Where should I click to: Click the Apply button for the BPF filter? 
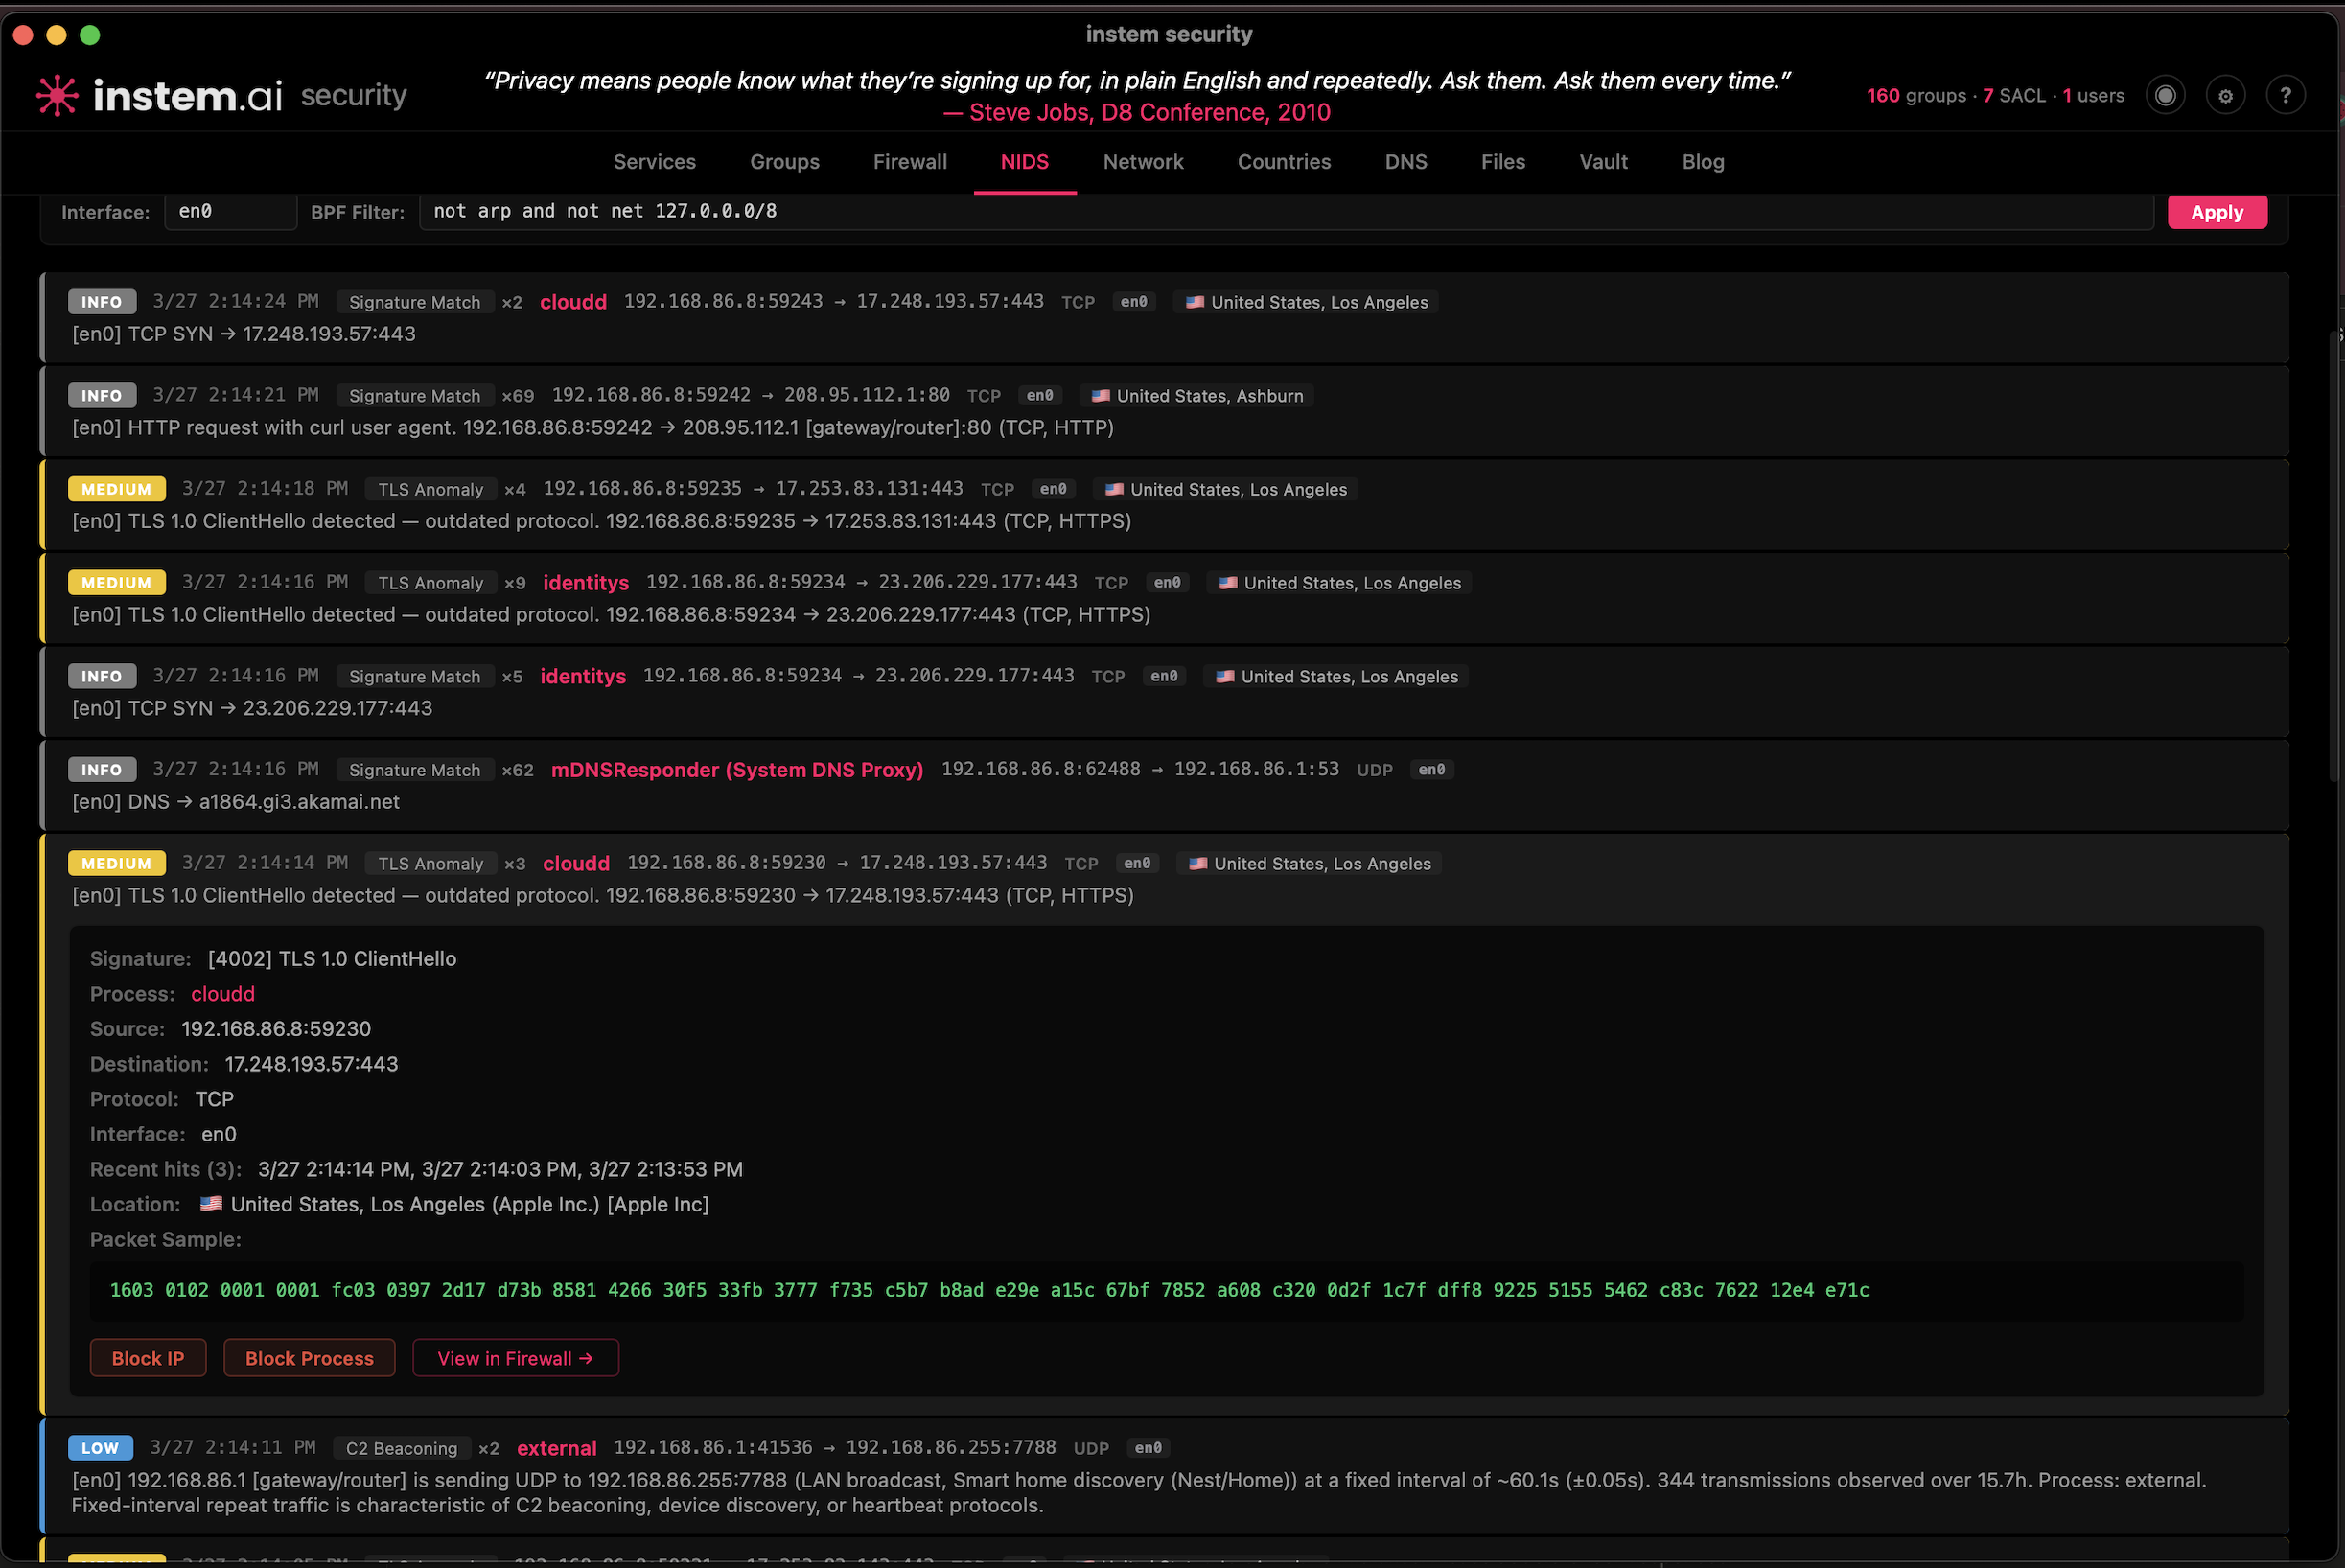2217,212
